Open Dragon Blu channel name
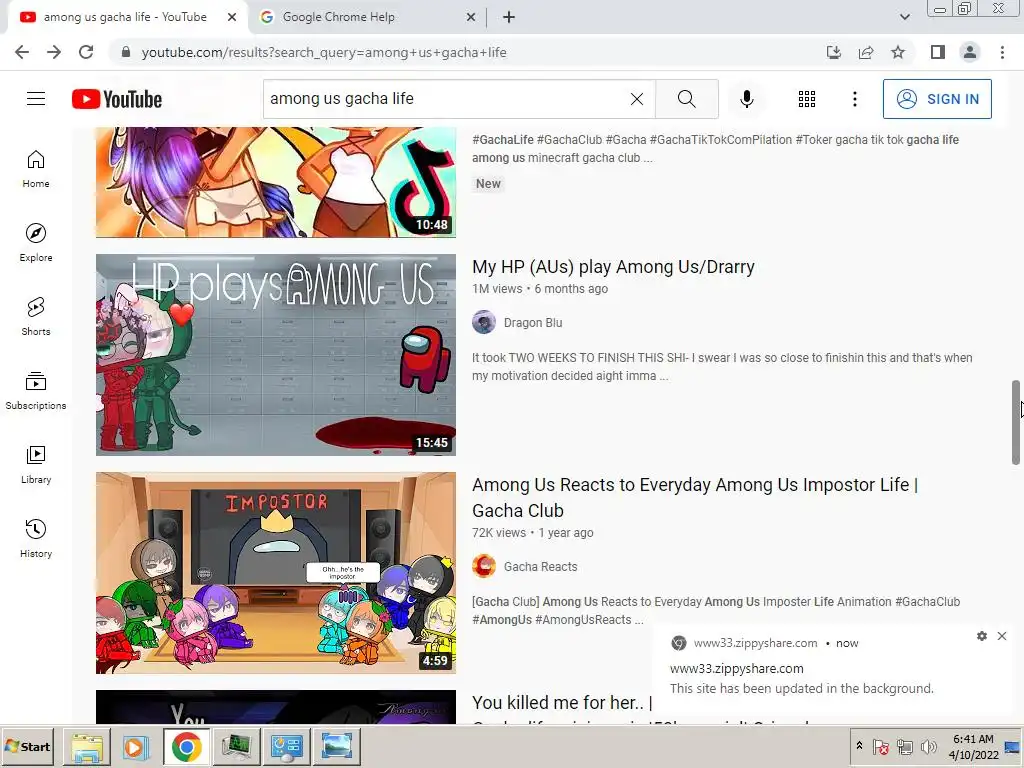Viewport: 1024px width, 768px height. tap(533, 323)
